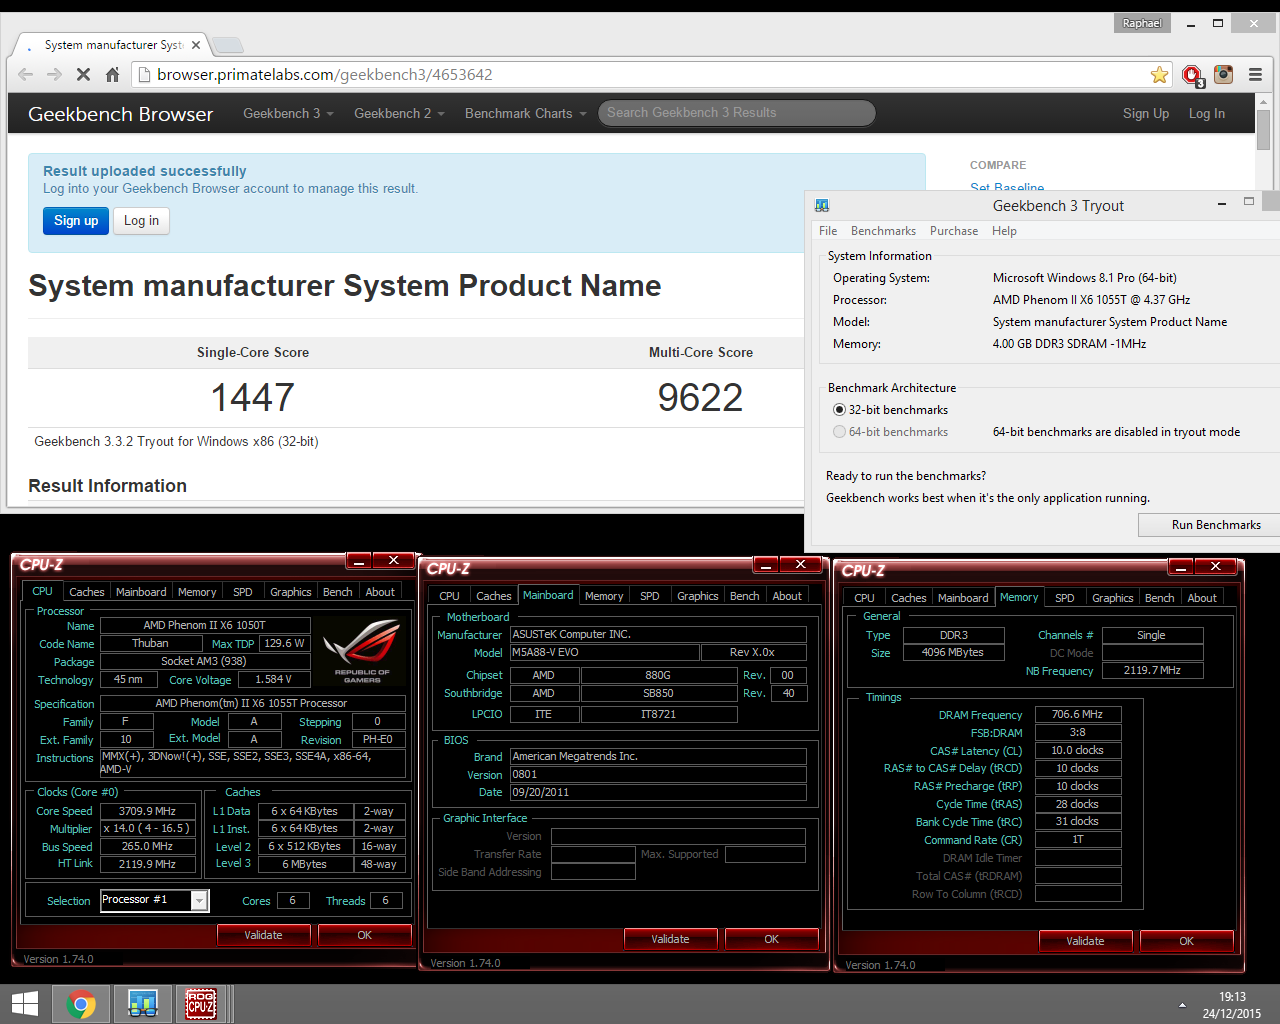Open About tab in Memory CPU-Z window

point(1202,598)
